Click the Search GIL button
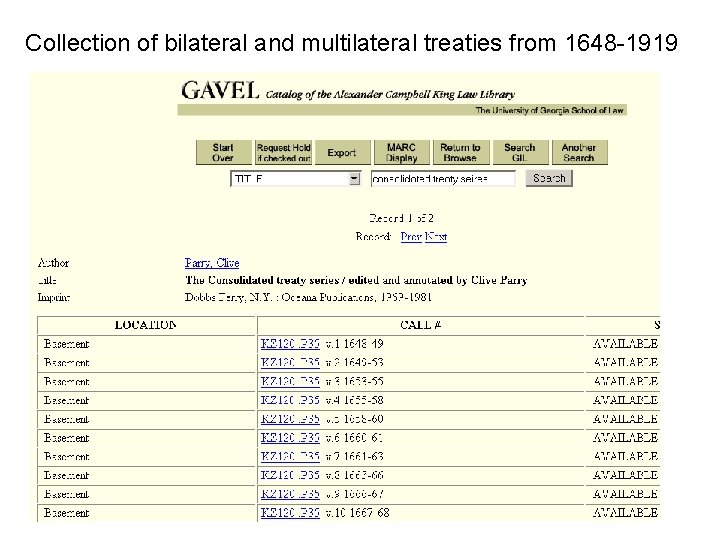720x540 pixels. click(520, 152)
